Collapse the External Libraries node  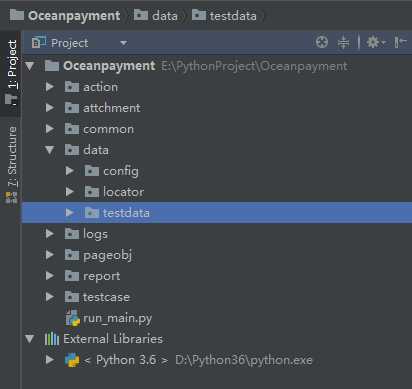pos(30,339)
